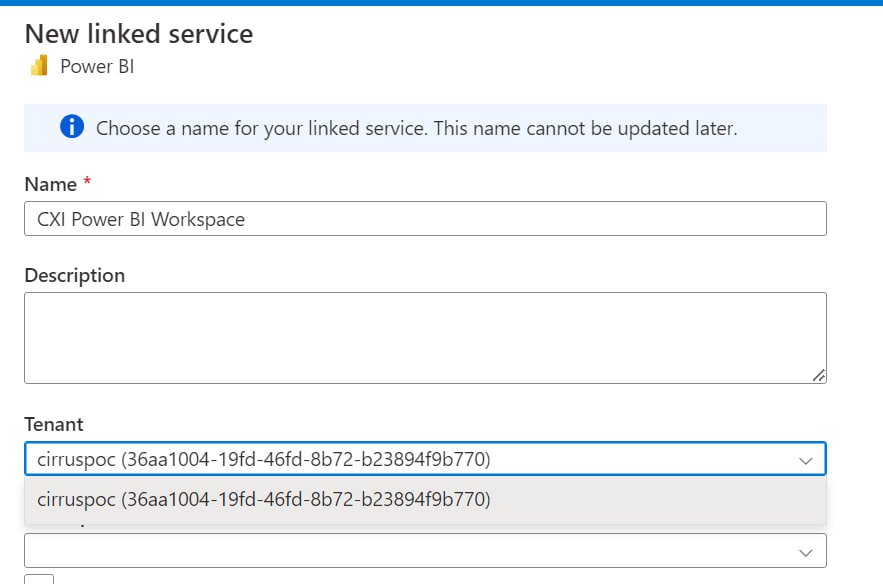
Task: Open the Tenant combo box
Action: tap(425, 459)
